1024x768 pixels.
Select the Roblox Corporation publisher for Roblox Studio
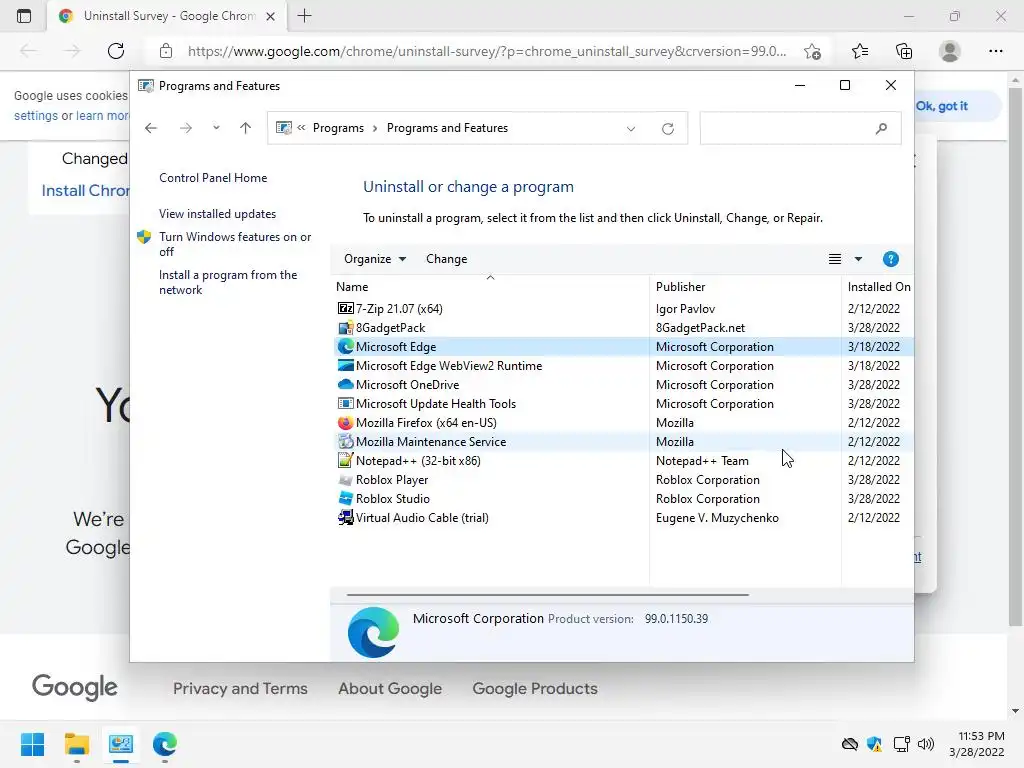(708, 498)
